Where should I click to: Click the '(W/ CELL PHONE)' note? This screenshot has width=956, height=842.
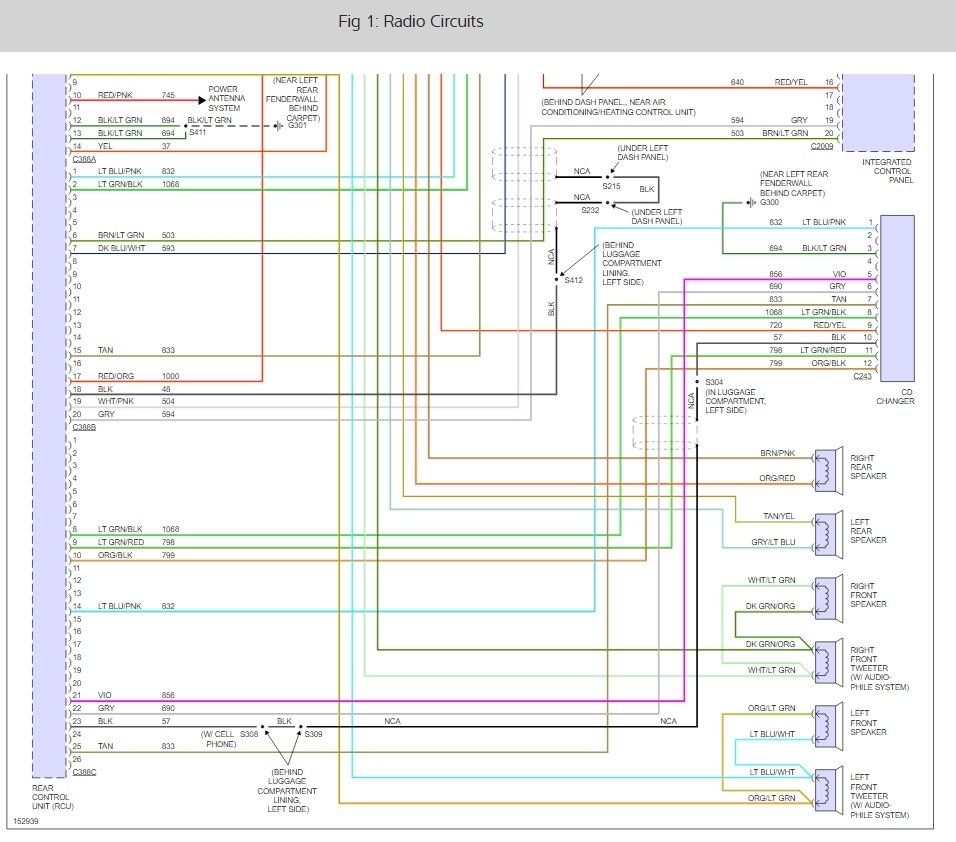pyautogui.click(x=218, y=739)
